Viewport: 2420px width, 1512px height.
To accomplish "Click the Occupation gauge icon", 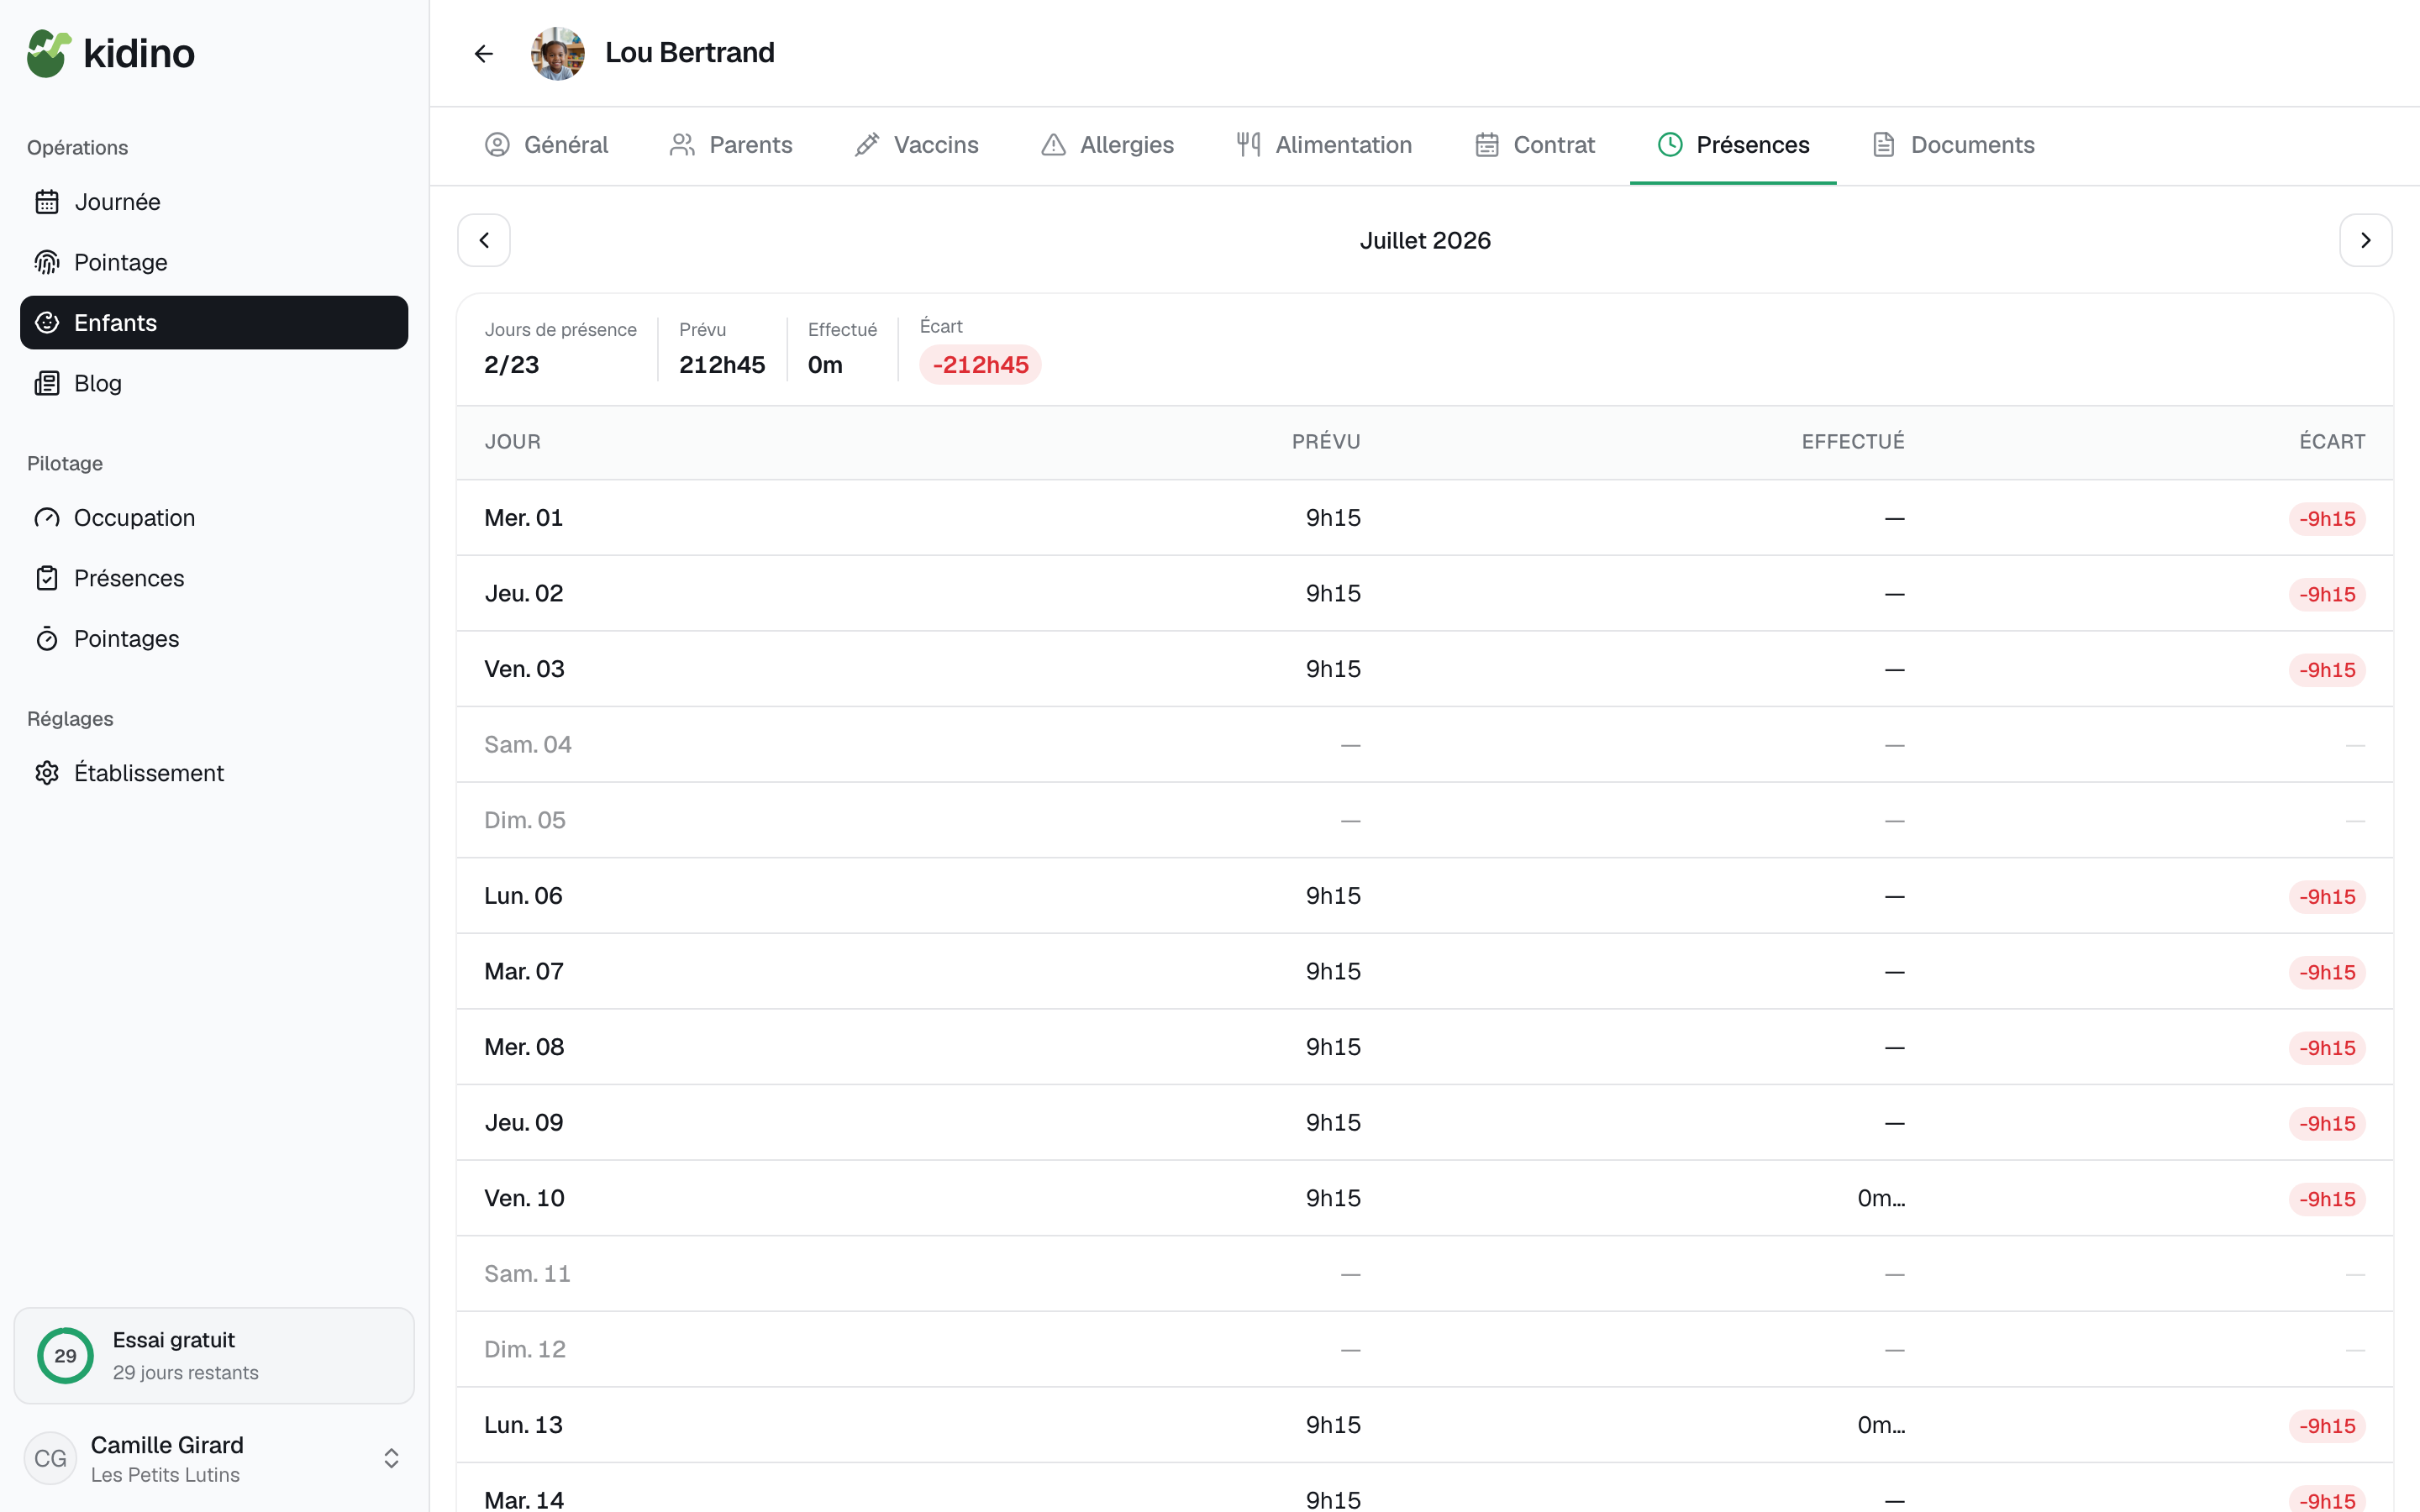I will coord(47,518).
